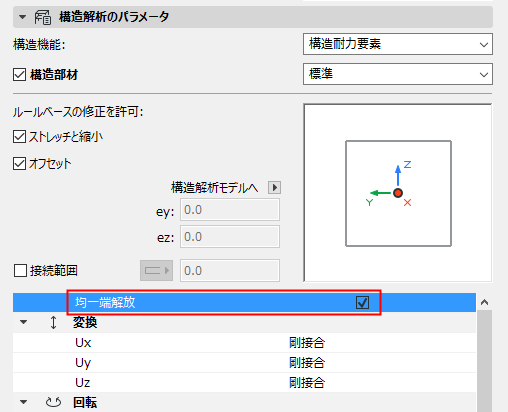Screen dimensions: 508x412
Task: Uncheck ストレッチと縮小 checkbox
Action: (x=19, y=137)
